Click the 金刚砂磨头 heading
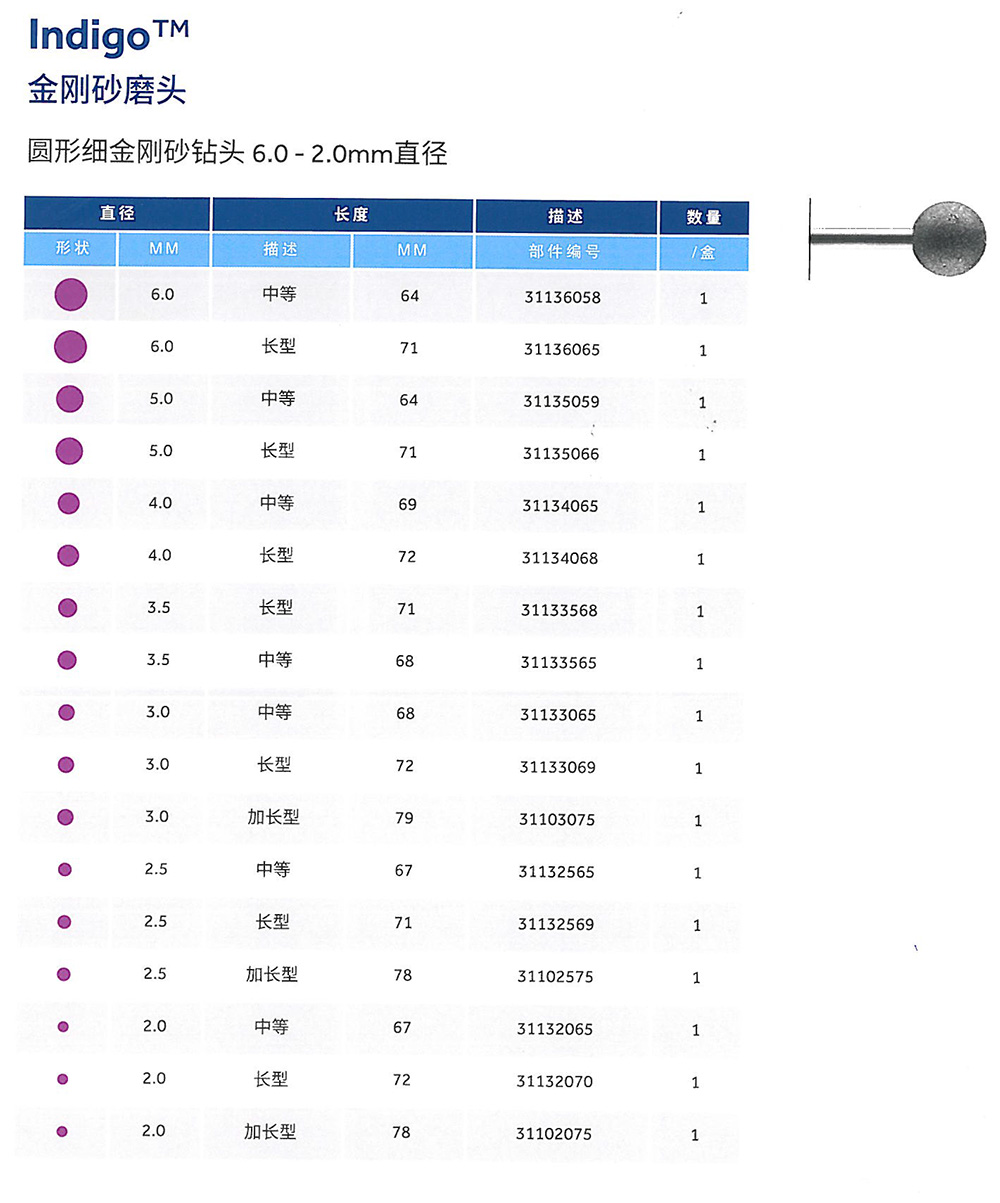This screenshot has width=1000, height=1203. (107, 91)
